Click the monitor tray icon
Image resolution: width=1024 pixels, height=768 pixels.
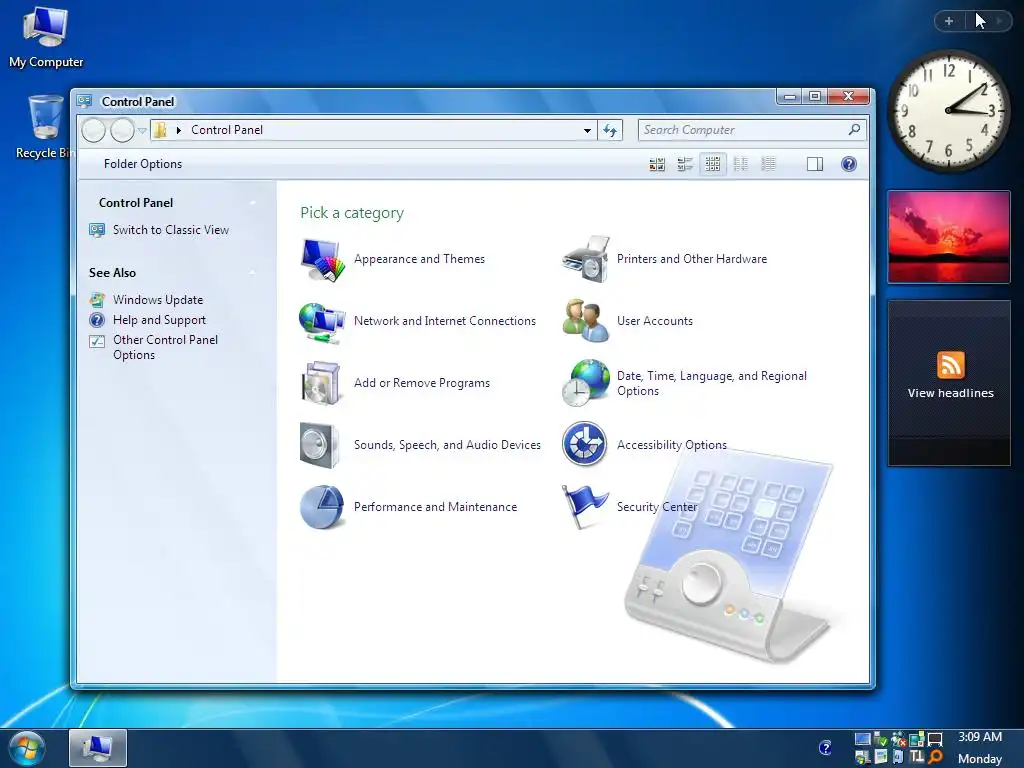pyautogui.click(x=862, y=740)
